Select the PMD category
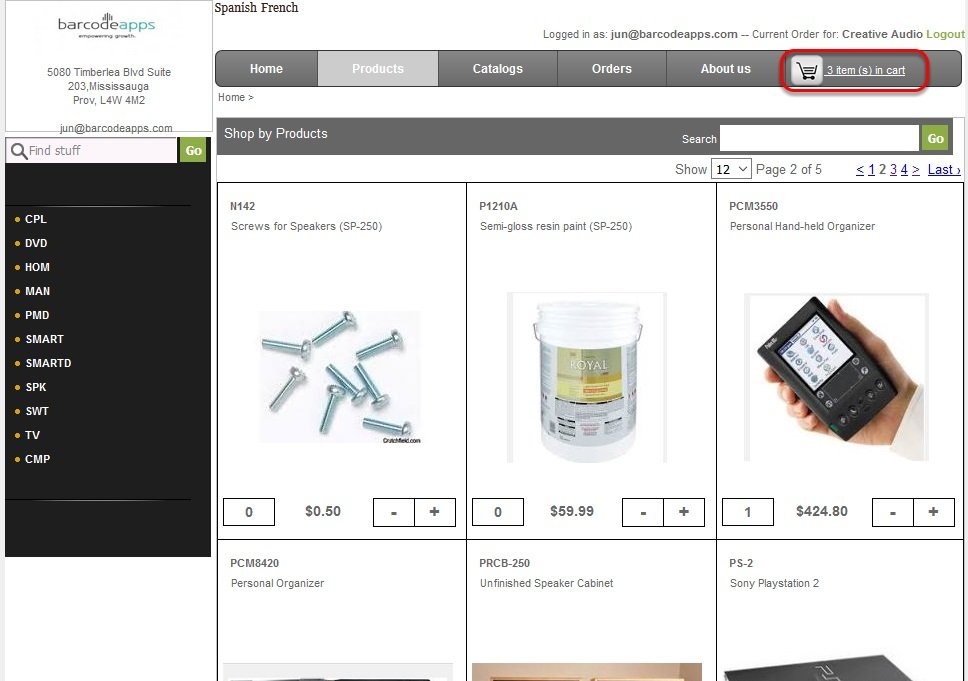968x681 pixels. [x=37, y=315]
